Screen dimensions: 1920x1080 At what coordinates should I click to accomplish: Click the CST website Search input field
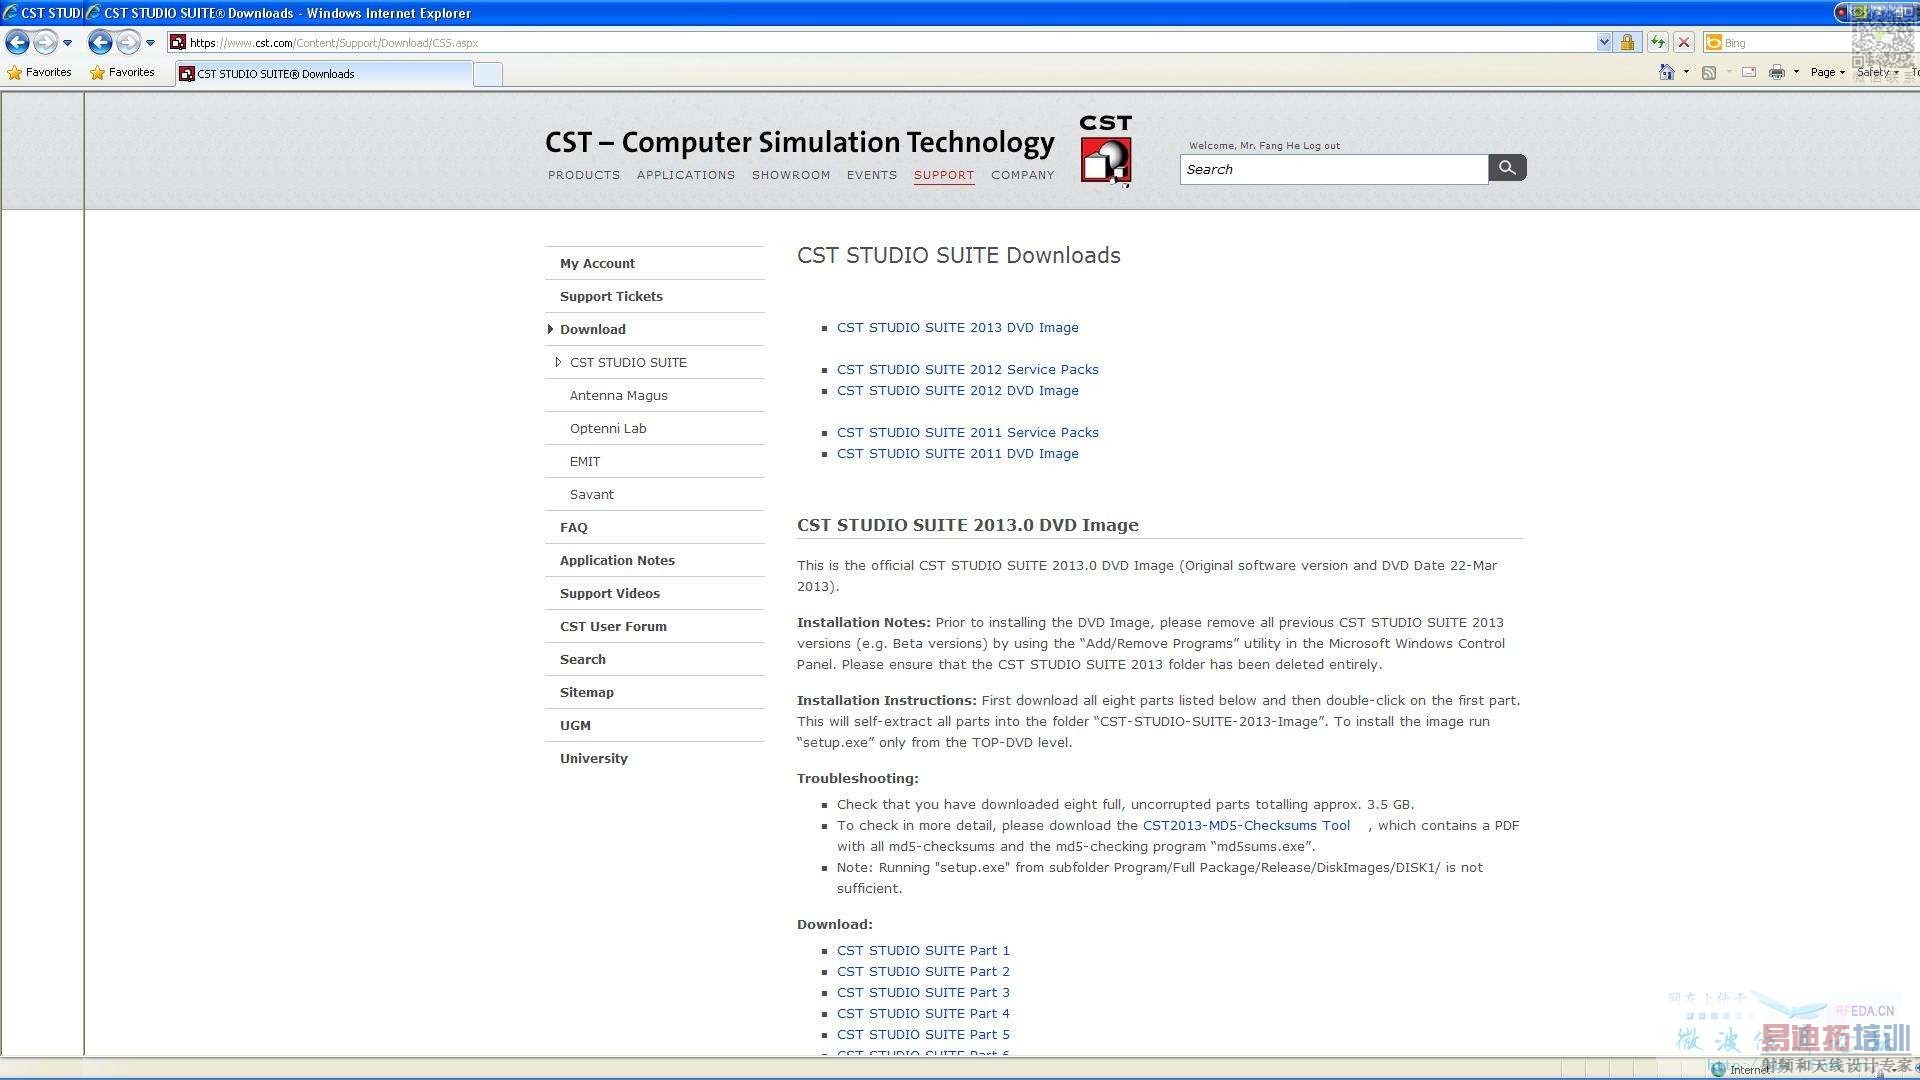point(1334,169)
